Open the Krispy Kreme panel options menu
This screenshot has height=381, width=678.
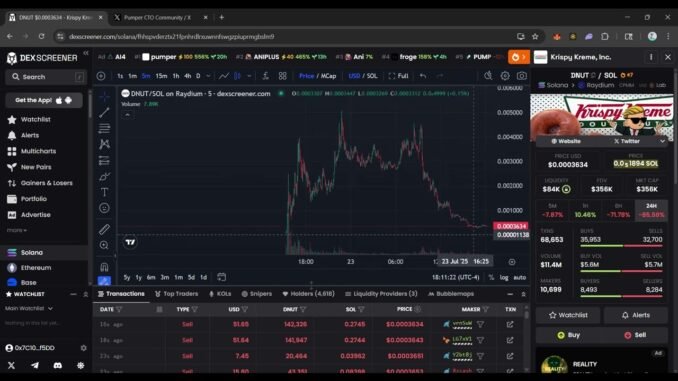651,57
